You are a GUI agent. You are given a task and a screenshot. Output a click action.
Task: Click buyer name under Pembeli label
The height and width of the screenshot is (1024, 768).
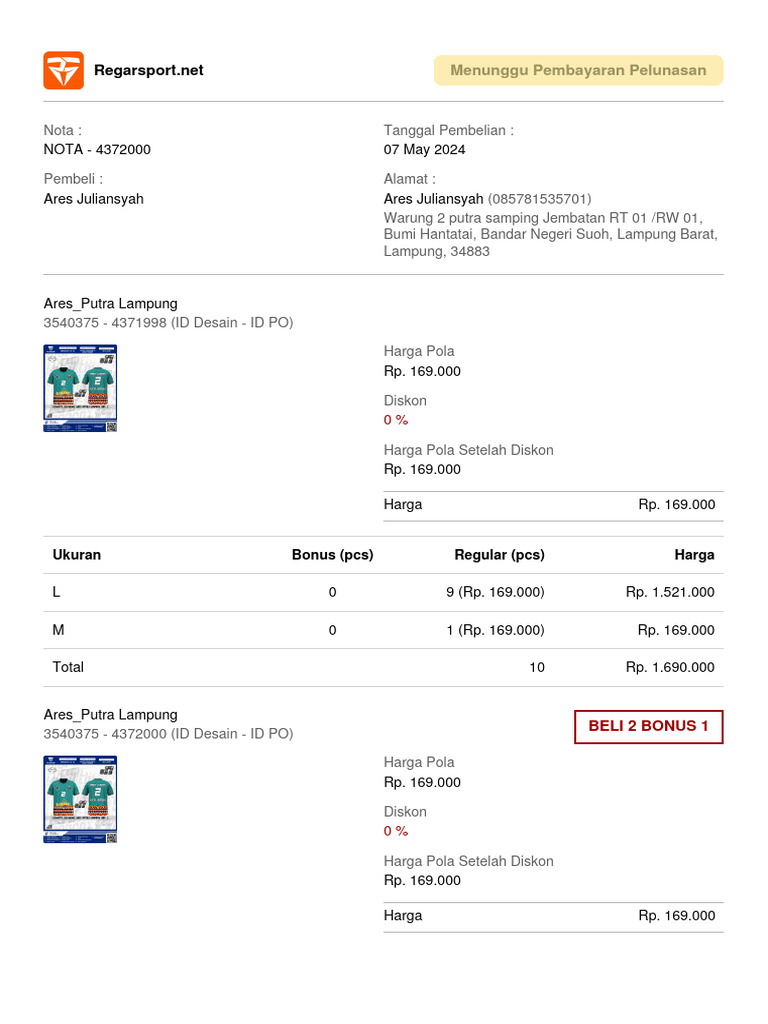(93, 199)
